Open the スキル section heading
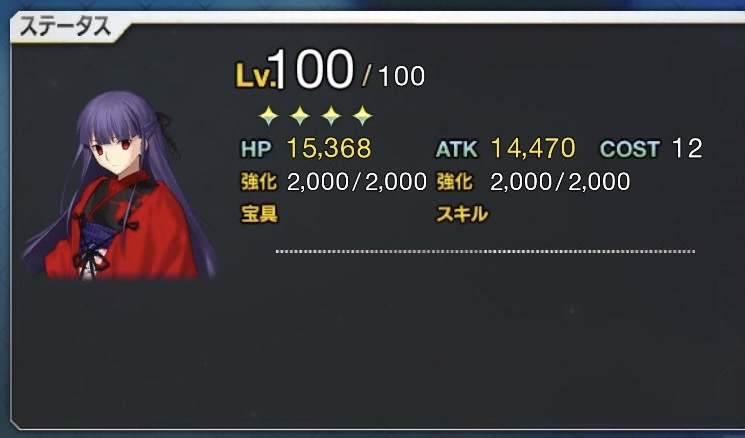 coord(462,215)
